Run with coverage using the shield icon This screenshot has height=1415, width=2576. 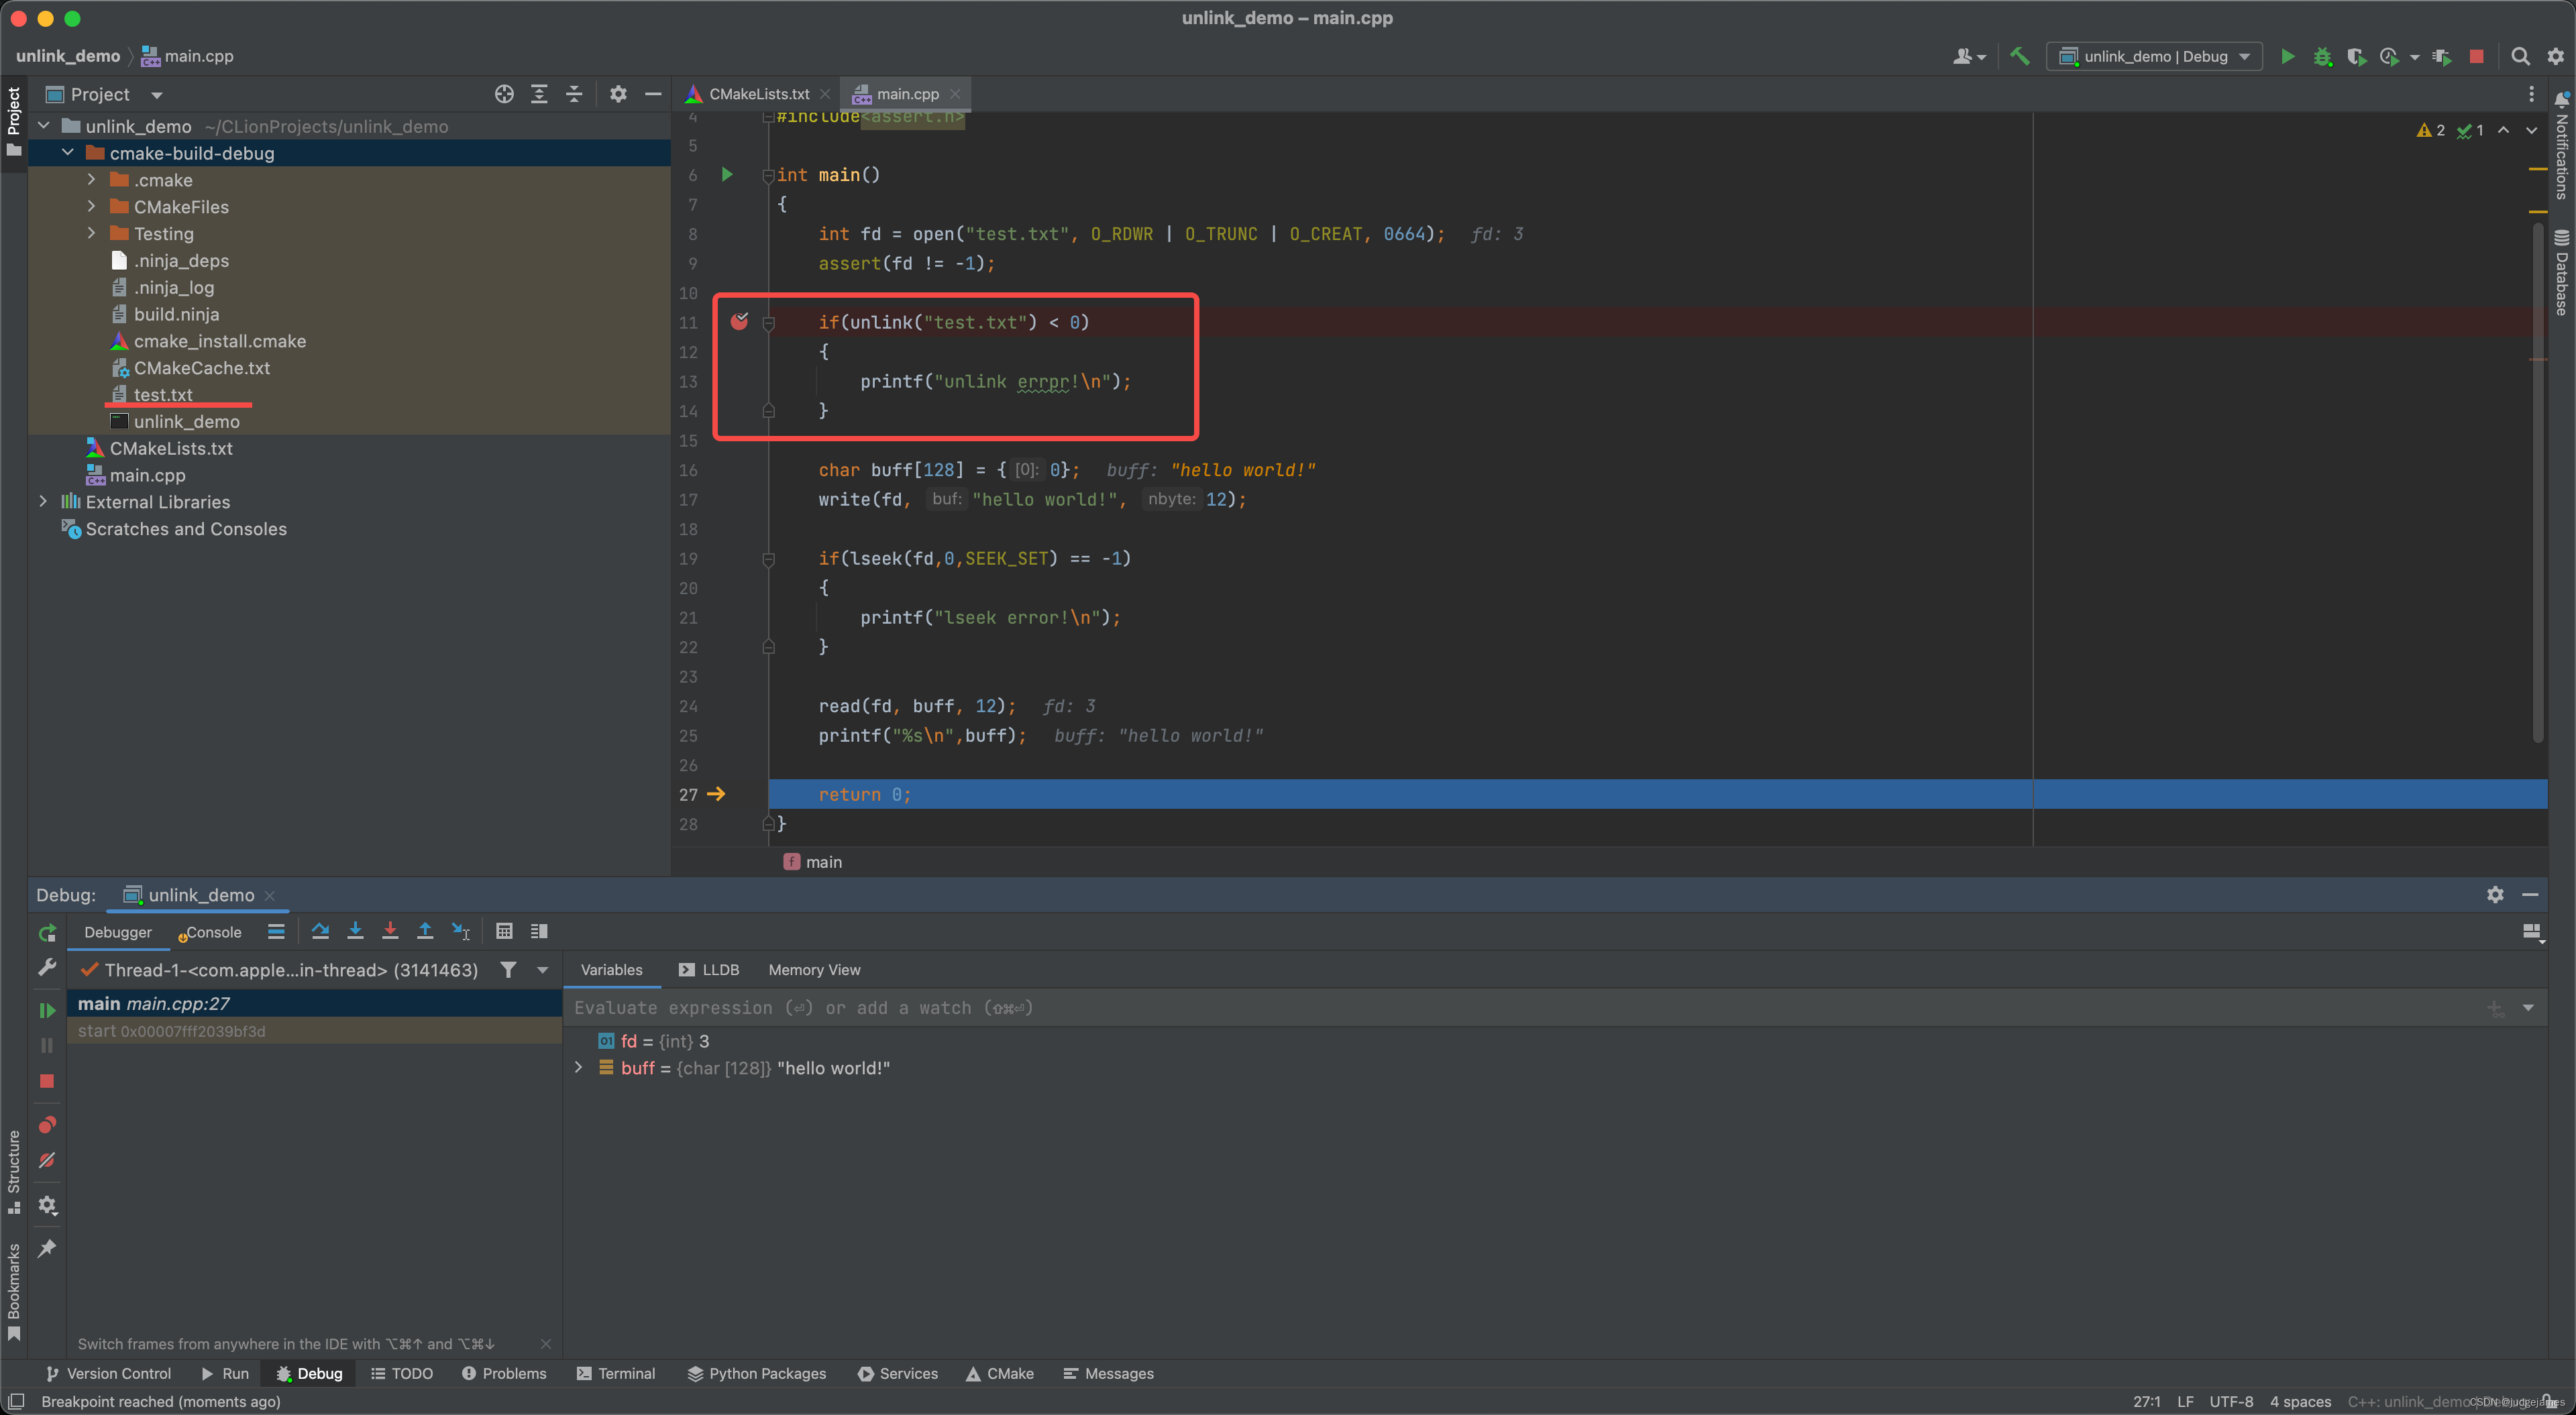tap(2356, 56)
